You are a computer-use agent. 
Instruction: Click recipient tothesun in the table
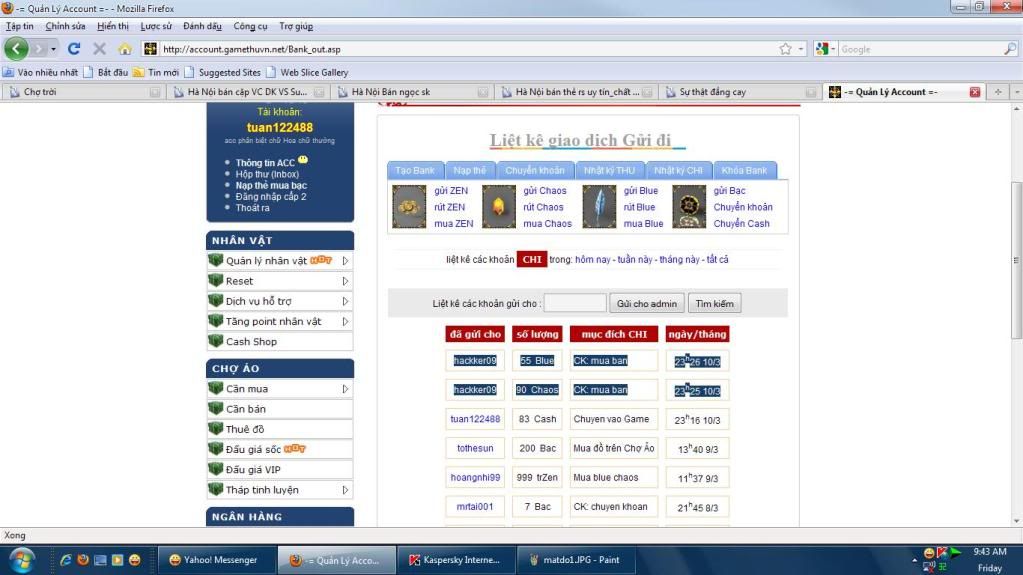475,448
